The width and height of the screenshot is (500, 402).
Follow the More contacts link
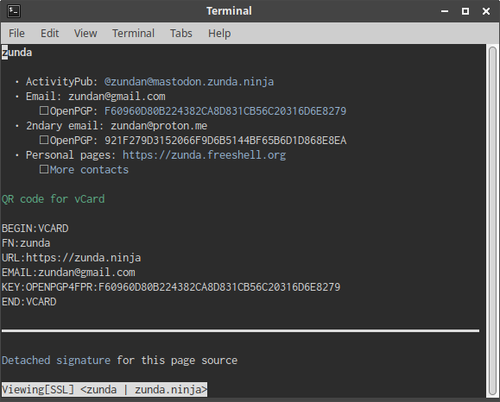point(89,170)
